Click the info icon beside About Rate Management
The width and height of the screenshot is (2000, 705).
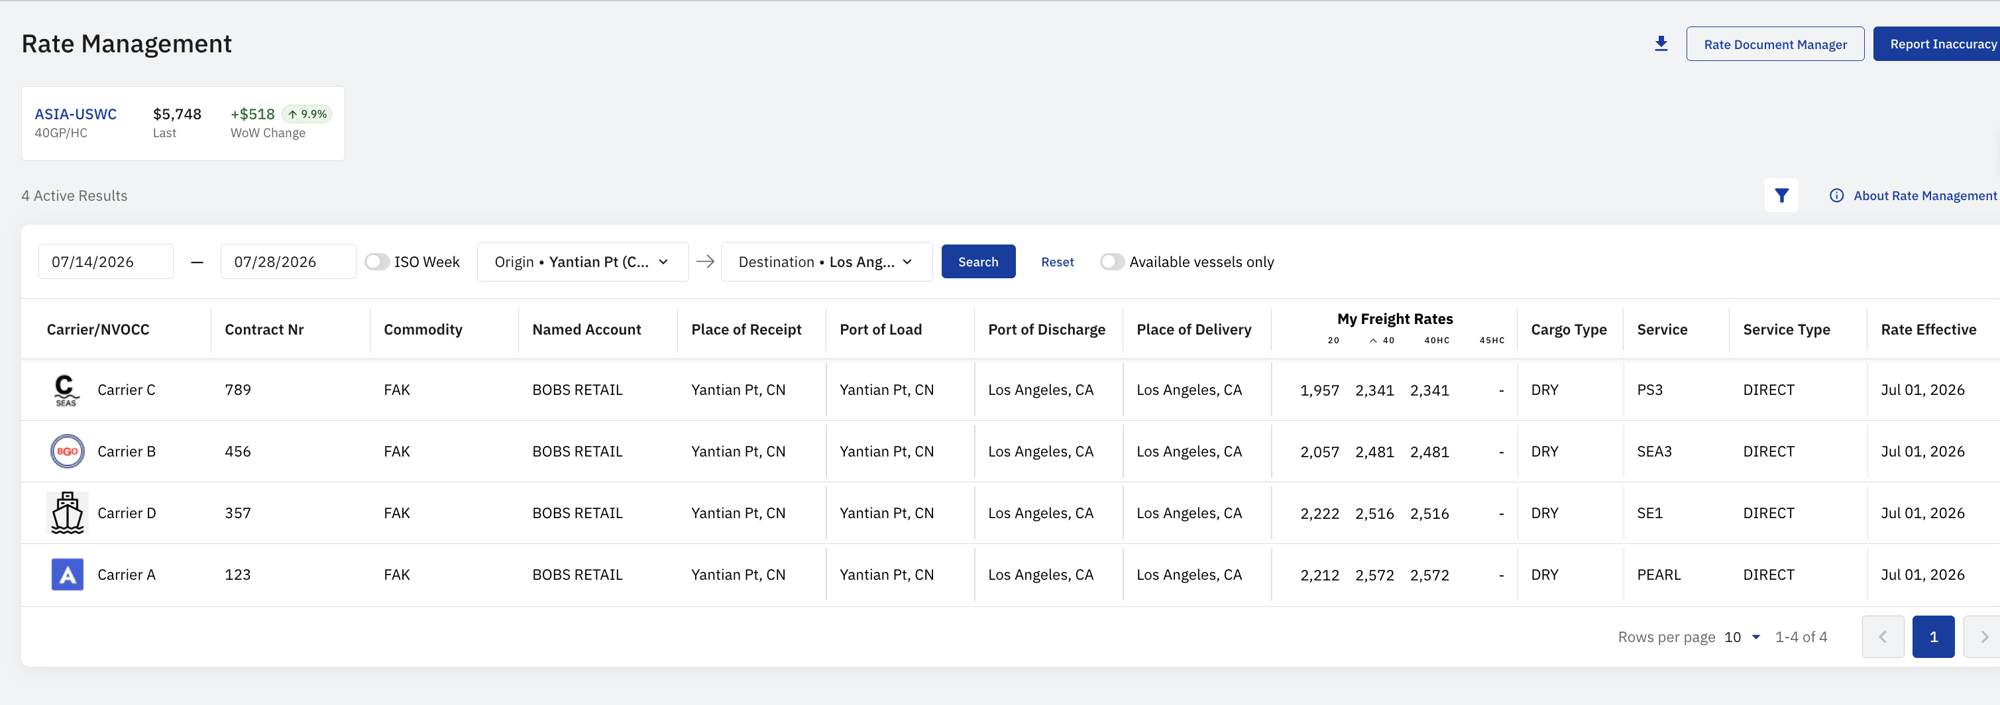pyautogui.click(x=1836, y=196)
